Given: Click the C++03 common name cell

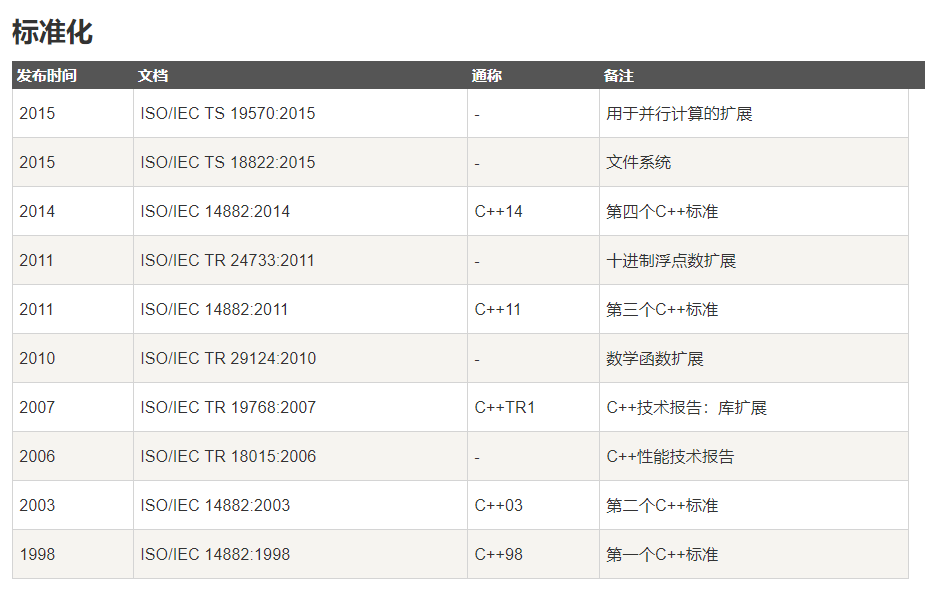Looking at the screenshot, I should click(498, 506).
